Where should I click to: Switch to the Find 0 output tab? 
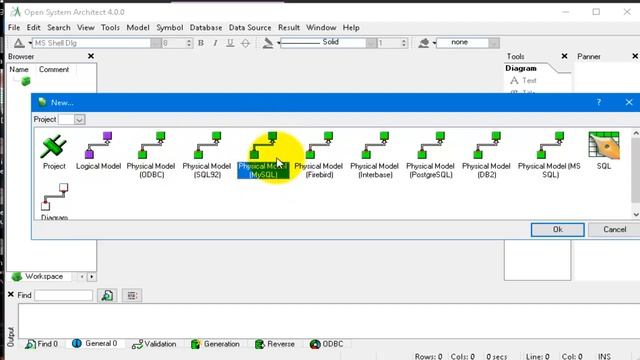pyautogui.click(x=42, y=344)
